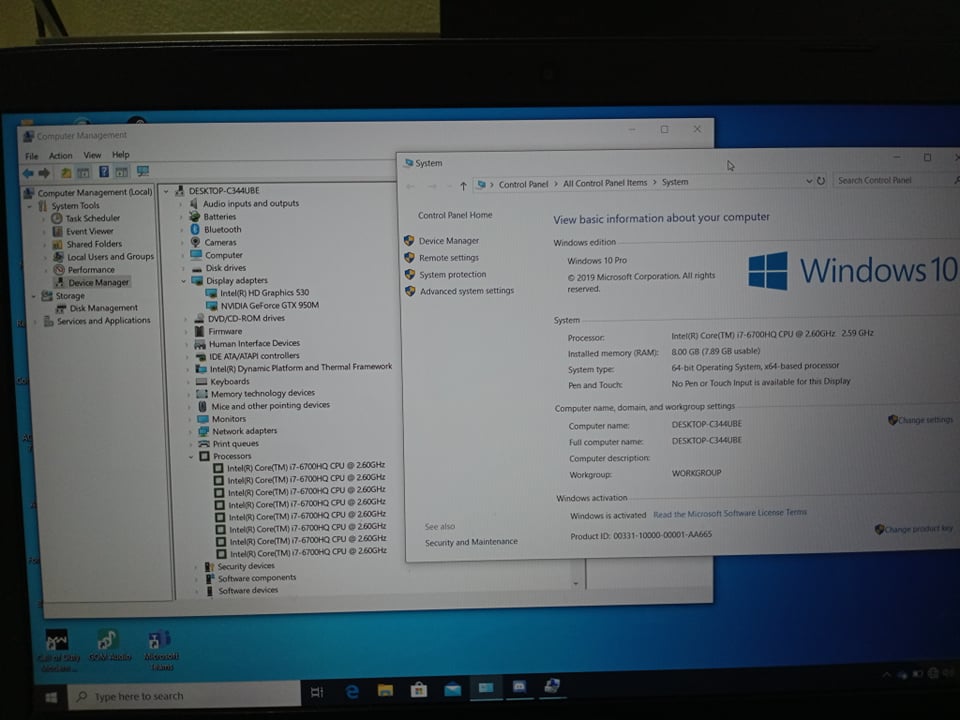Open Security and Maintenance link
Screen dimensions: 960x720
pos(471,542)
